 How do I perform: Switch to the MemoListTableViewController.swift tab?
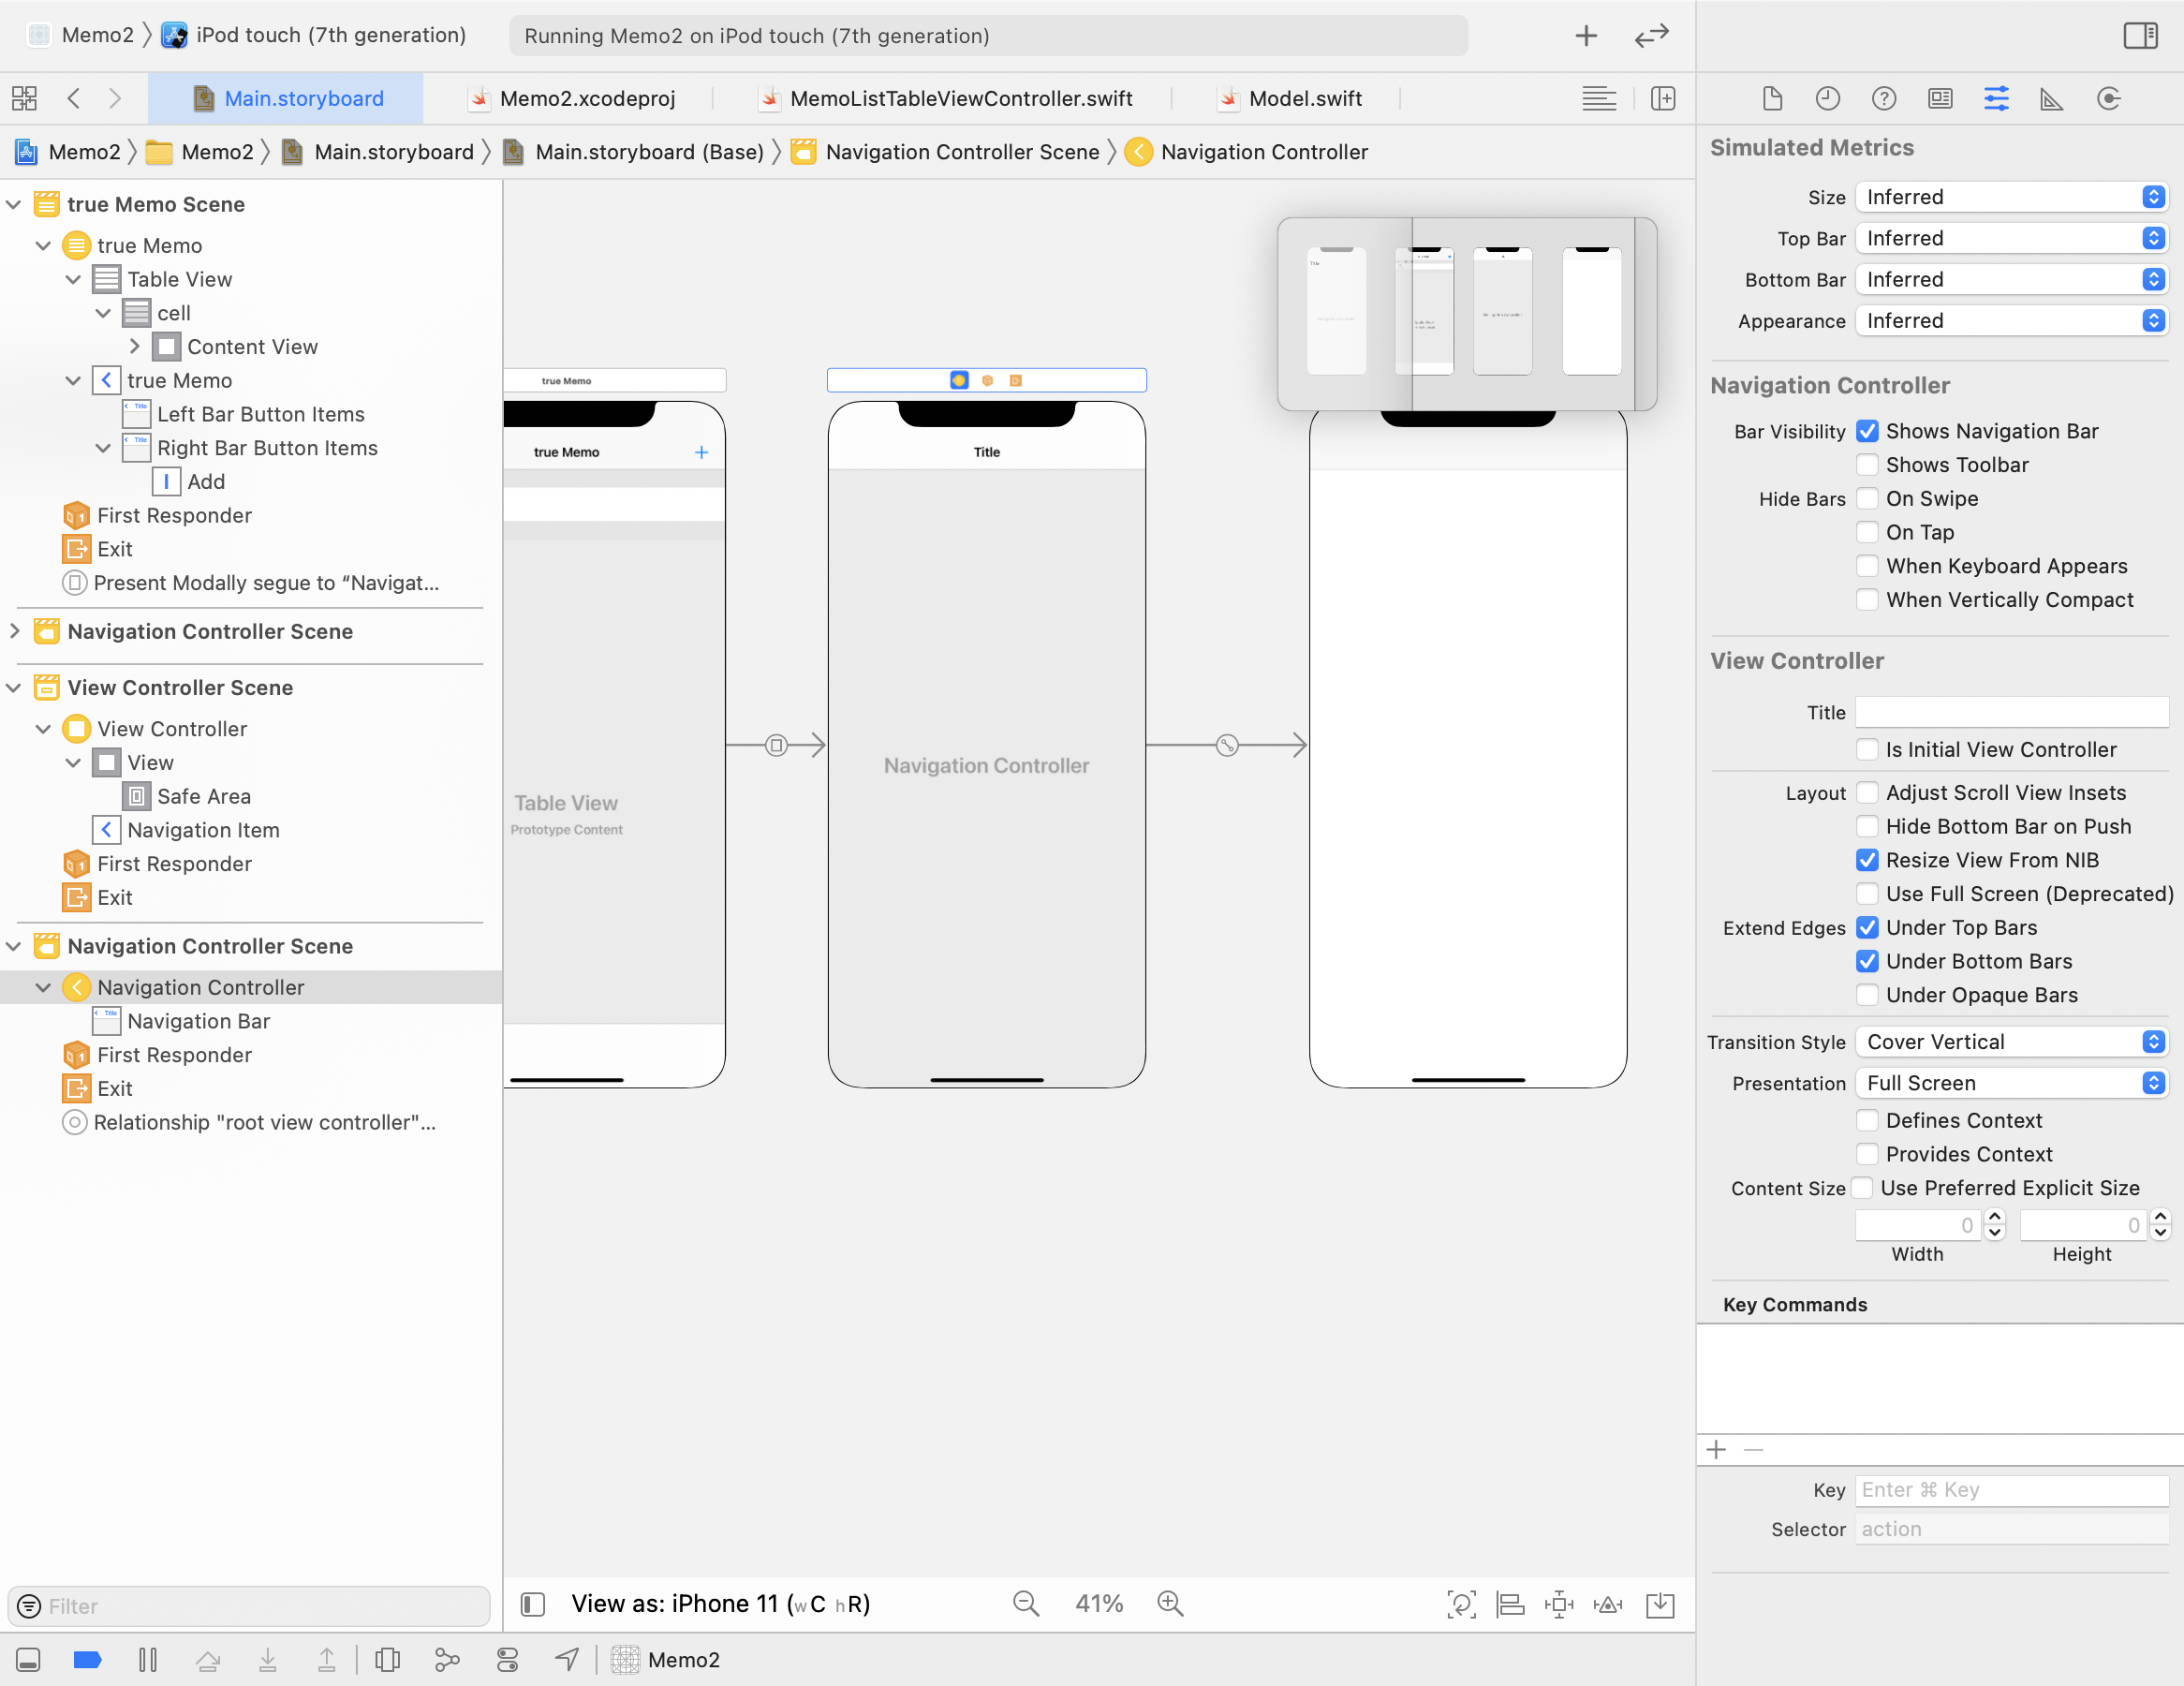[960, 98]
